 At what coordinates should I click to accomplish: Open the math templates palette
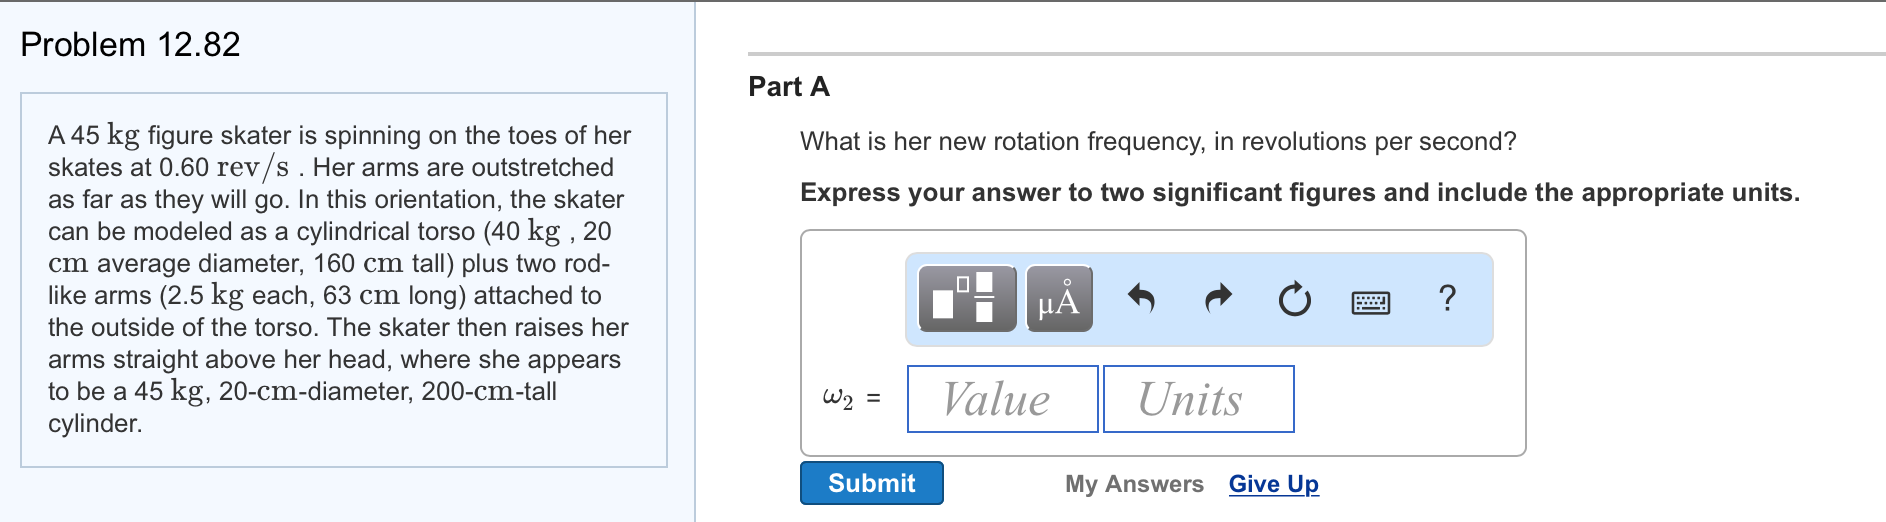point(966,298)
